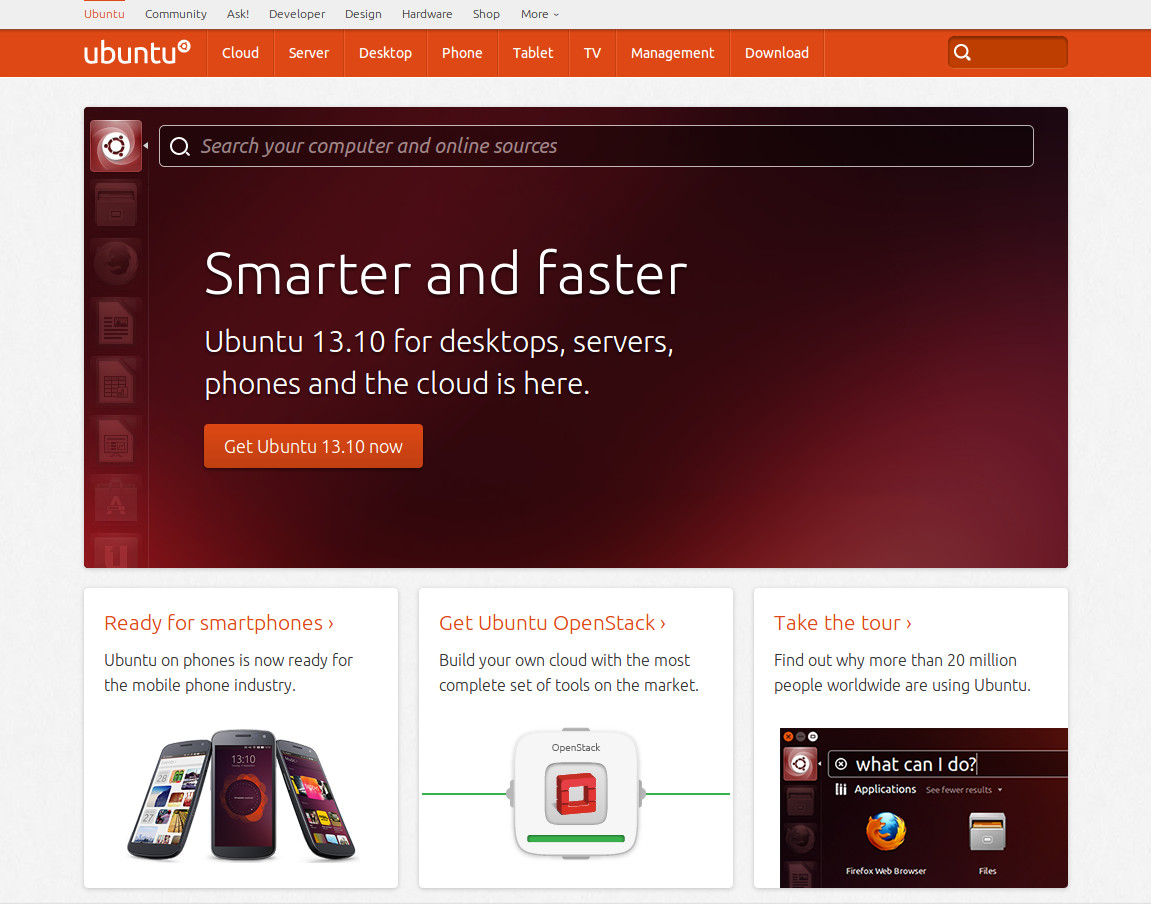Click the 'Search your computer' input field
This screenshot has width=1151, height=904.
[596, 146]
